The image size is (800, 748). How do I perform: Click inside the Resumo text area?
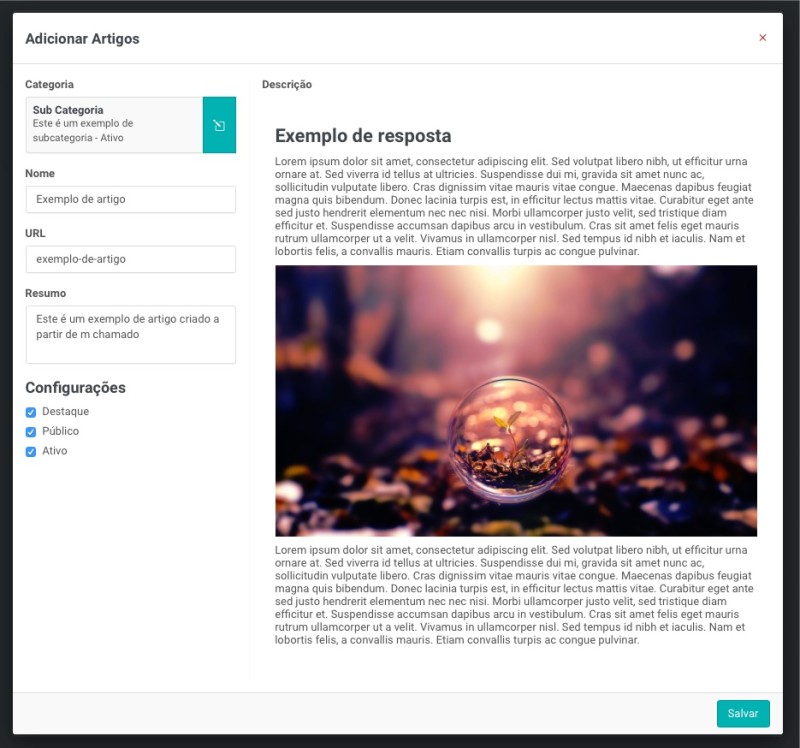point(130,334)
